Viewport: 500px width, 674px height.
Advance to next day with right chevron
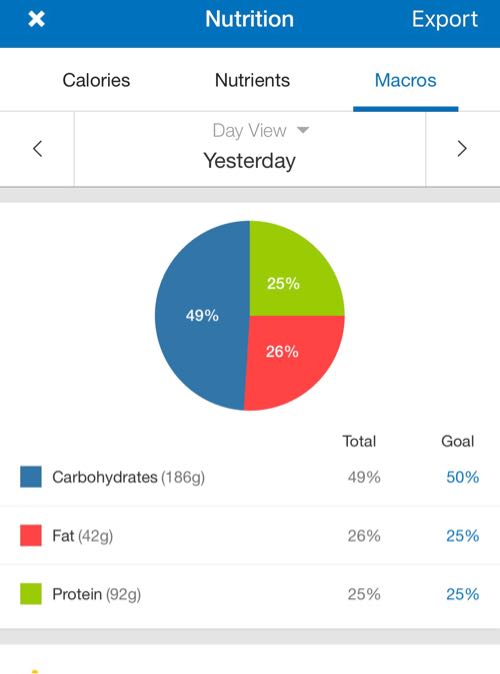(x=462, y=149)
